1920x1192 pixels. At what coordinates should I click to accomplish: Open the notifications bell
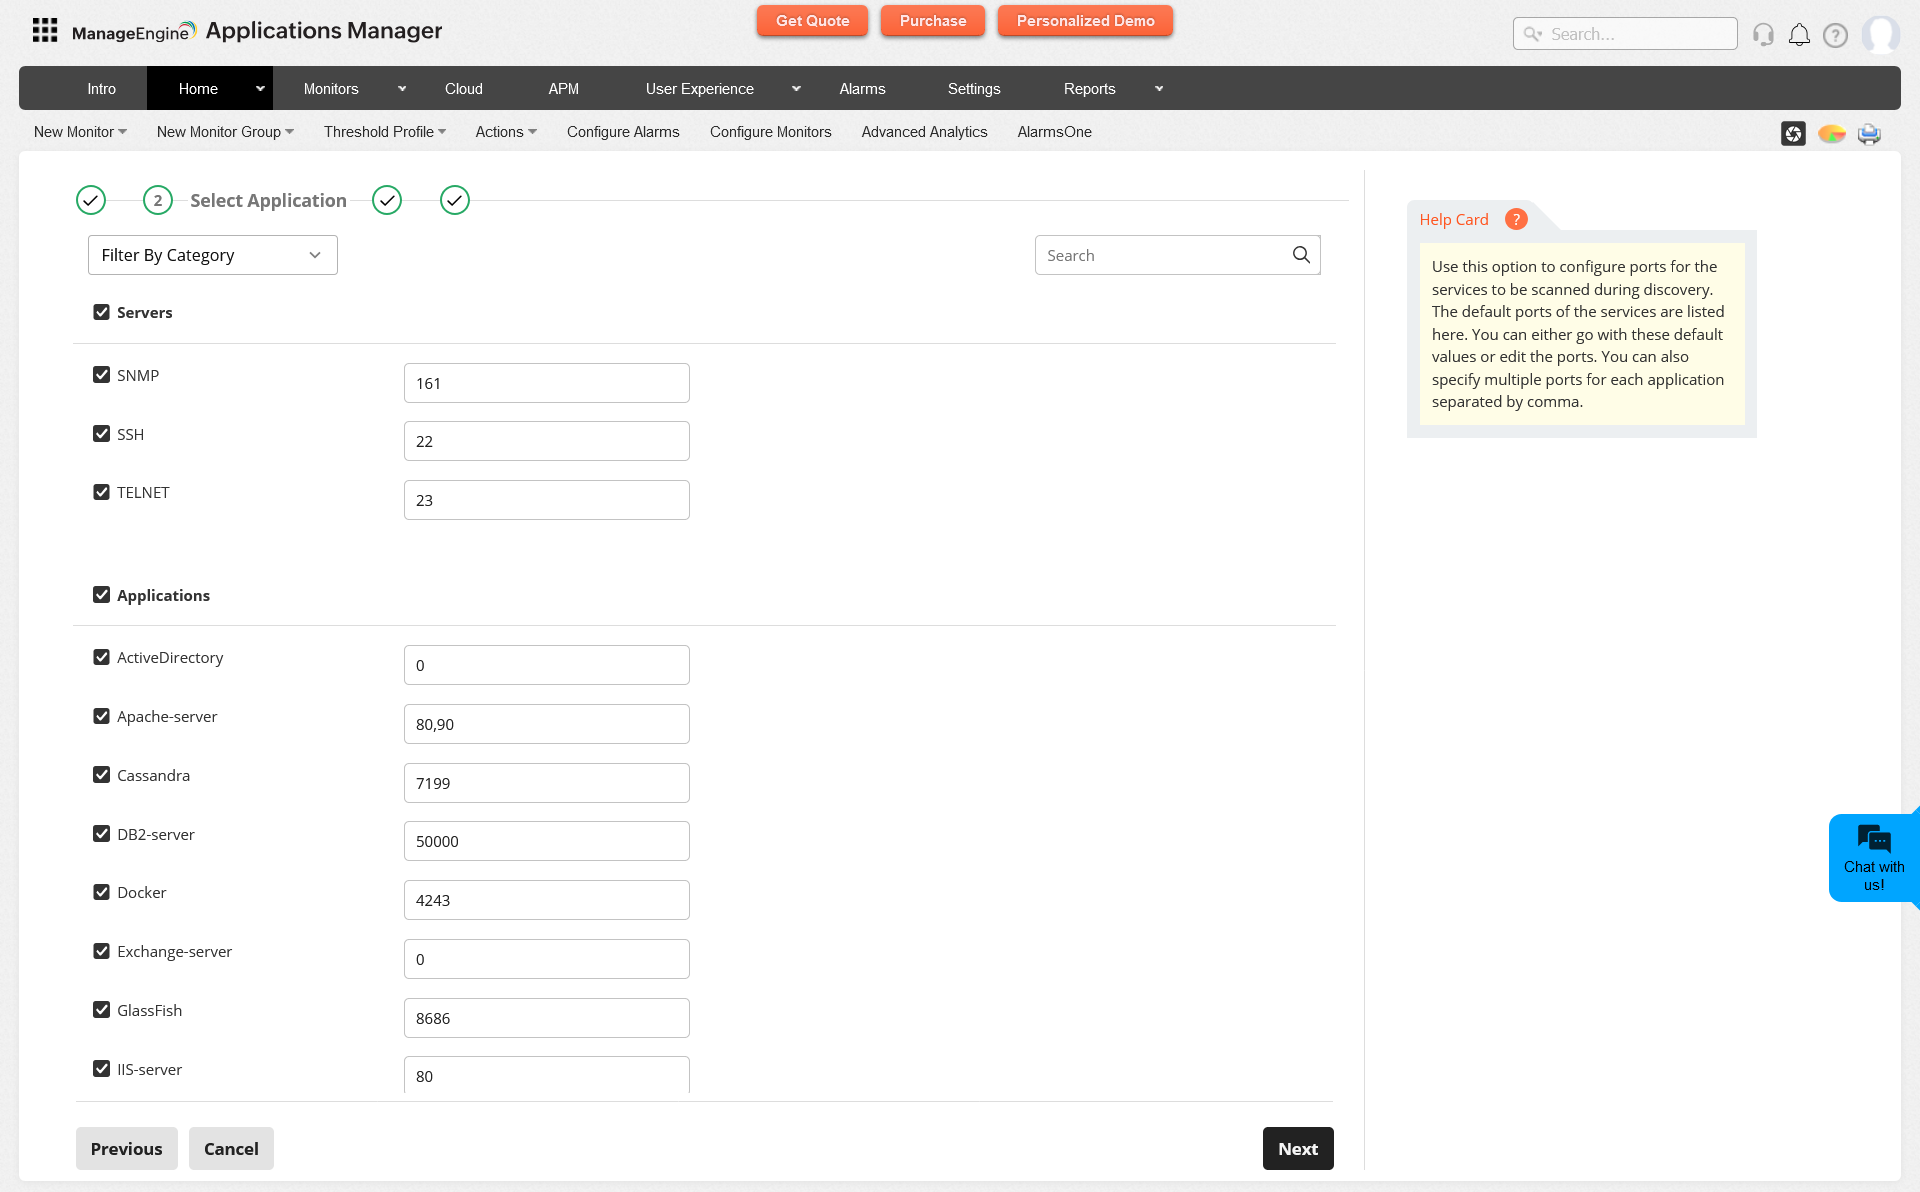(1799, 35)
